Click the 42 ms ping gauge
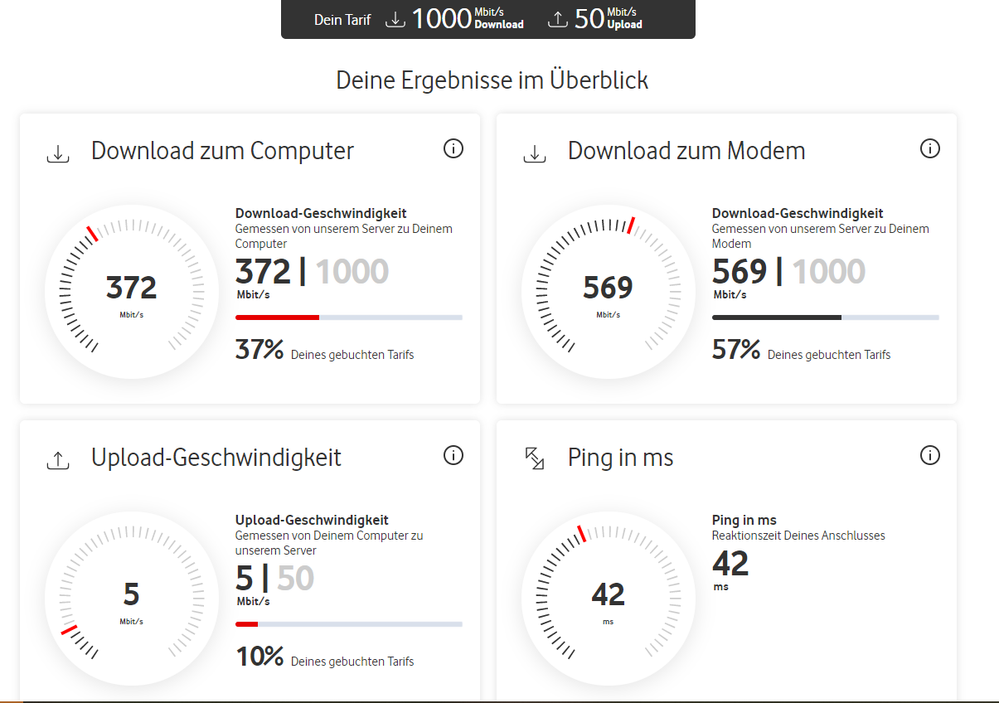 pyautogui.click(x=608, y=598)
